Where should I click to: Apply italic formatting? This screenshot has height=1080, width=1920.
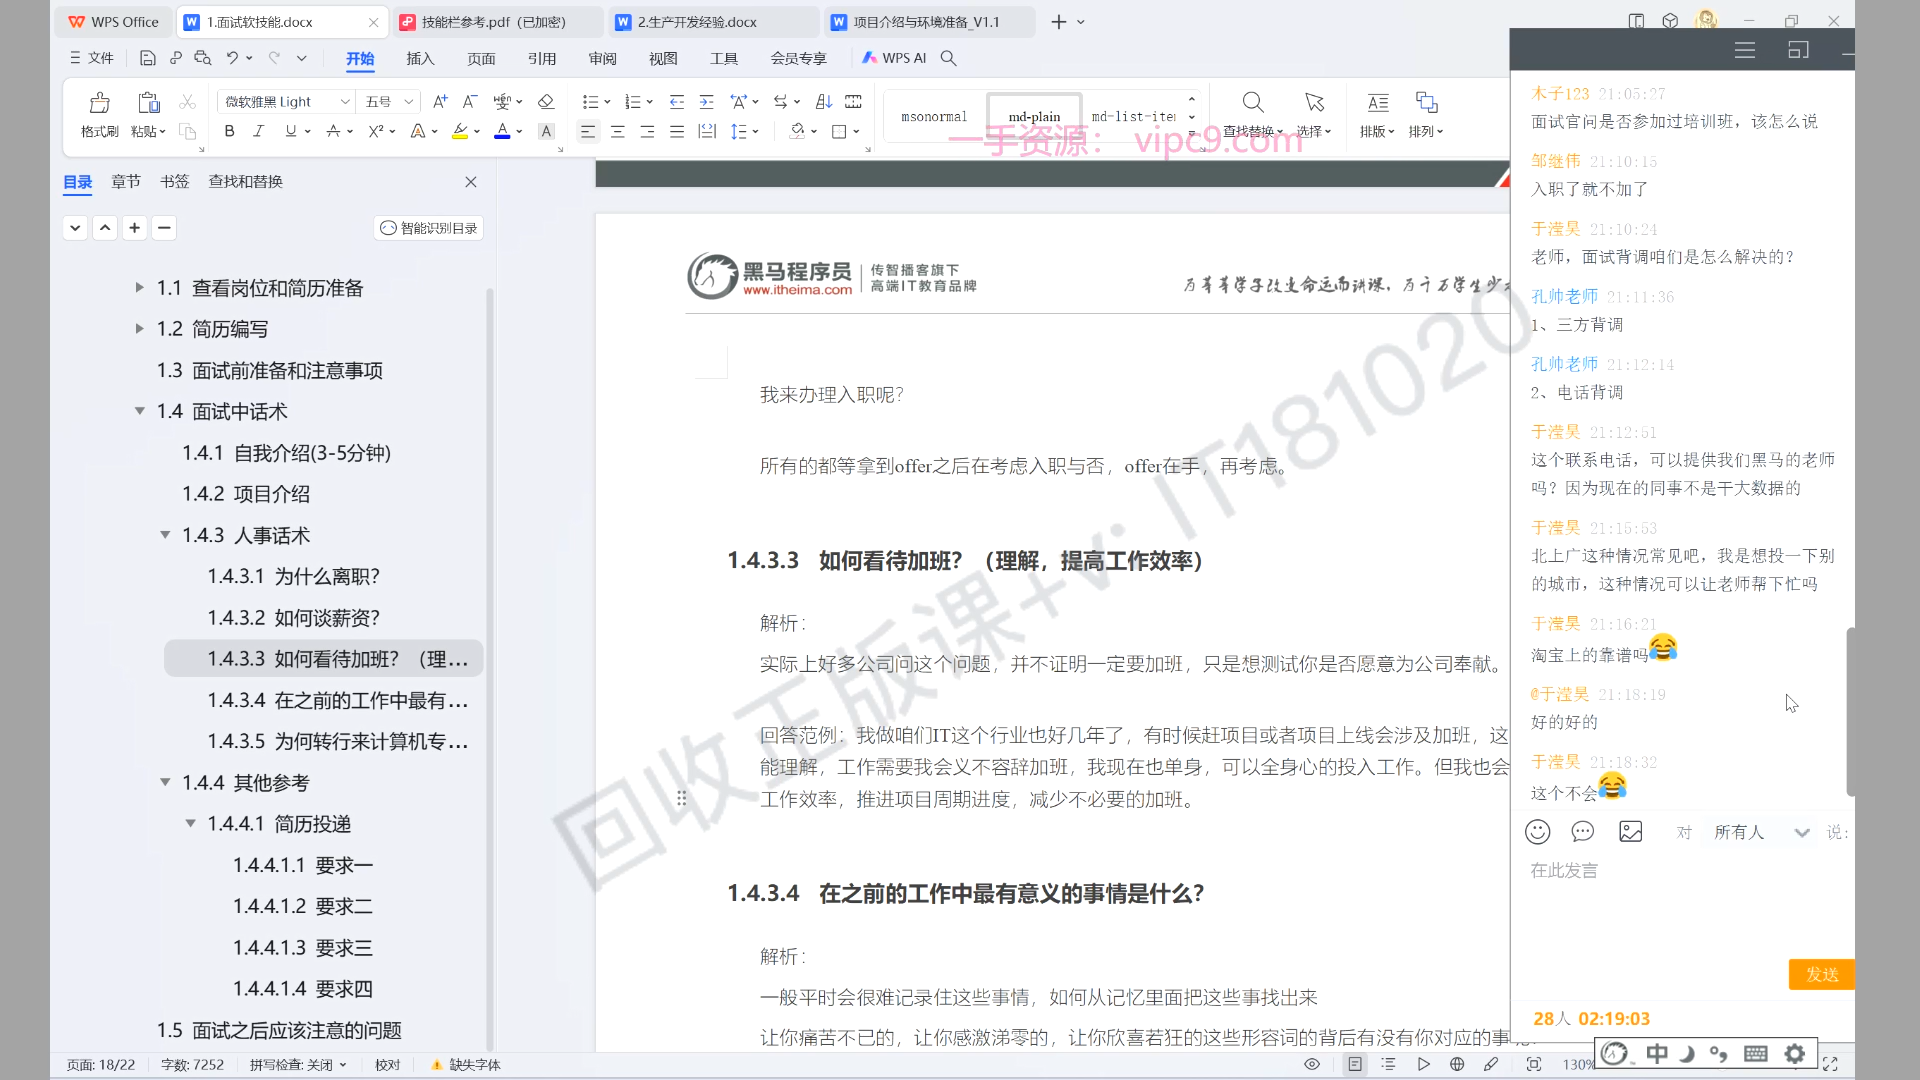click(258, 131)
